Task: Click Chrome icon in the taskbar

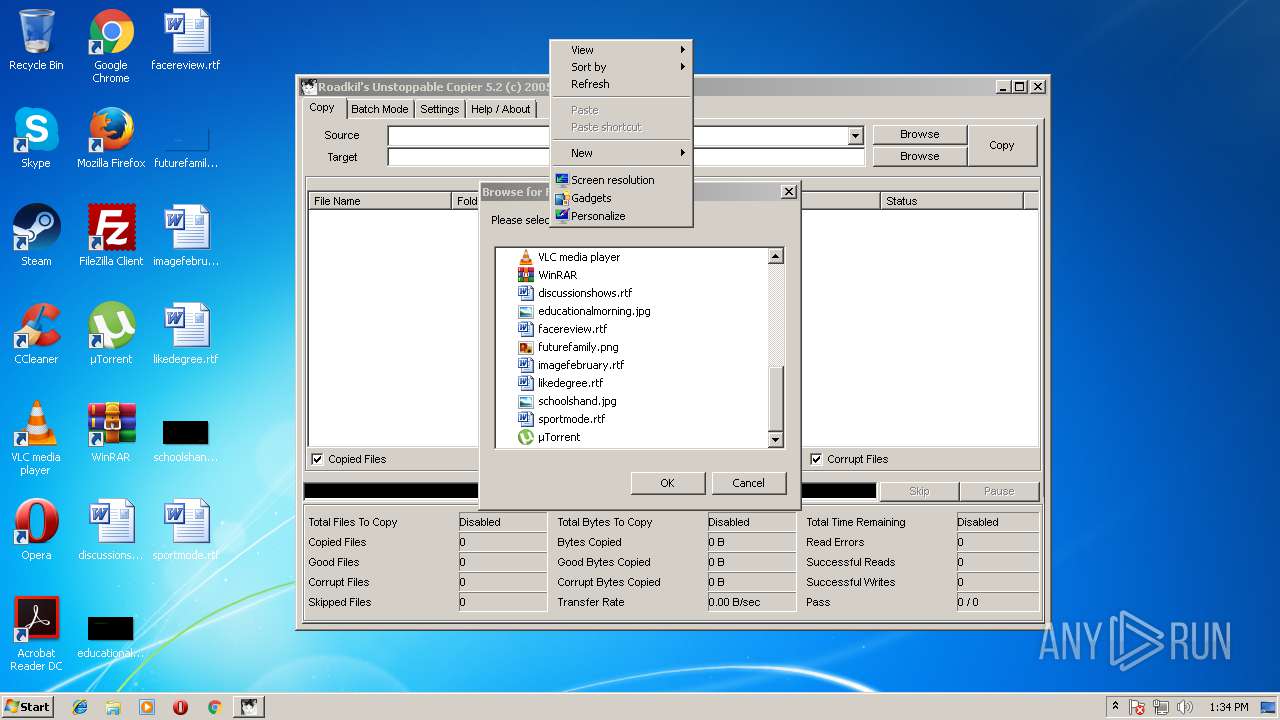Action: click(214, 707)
